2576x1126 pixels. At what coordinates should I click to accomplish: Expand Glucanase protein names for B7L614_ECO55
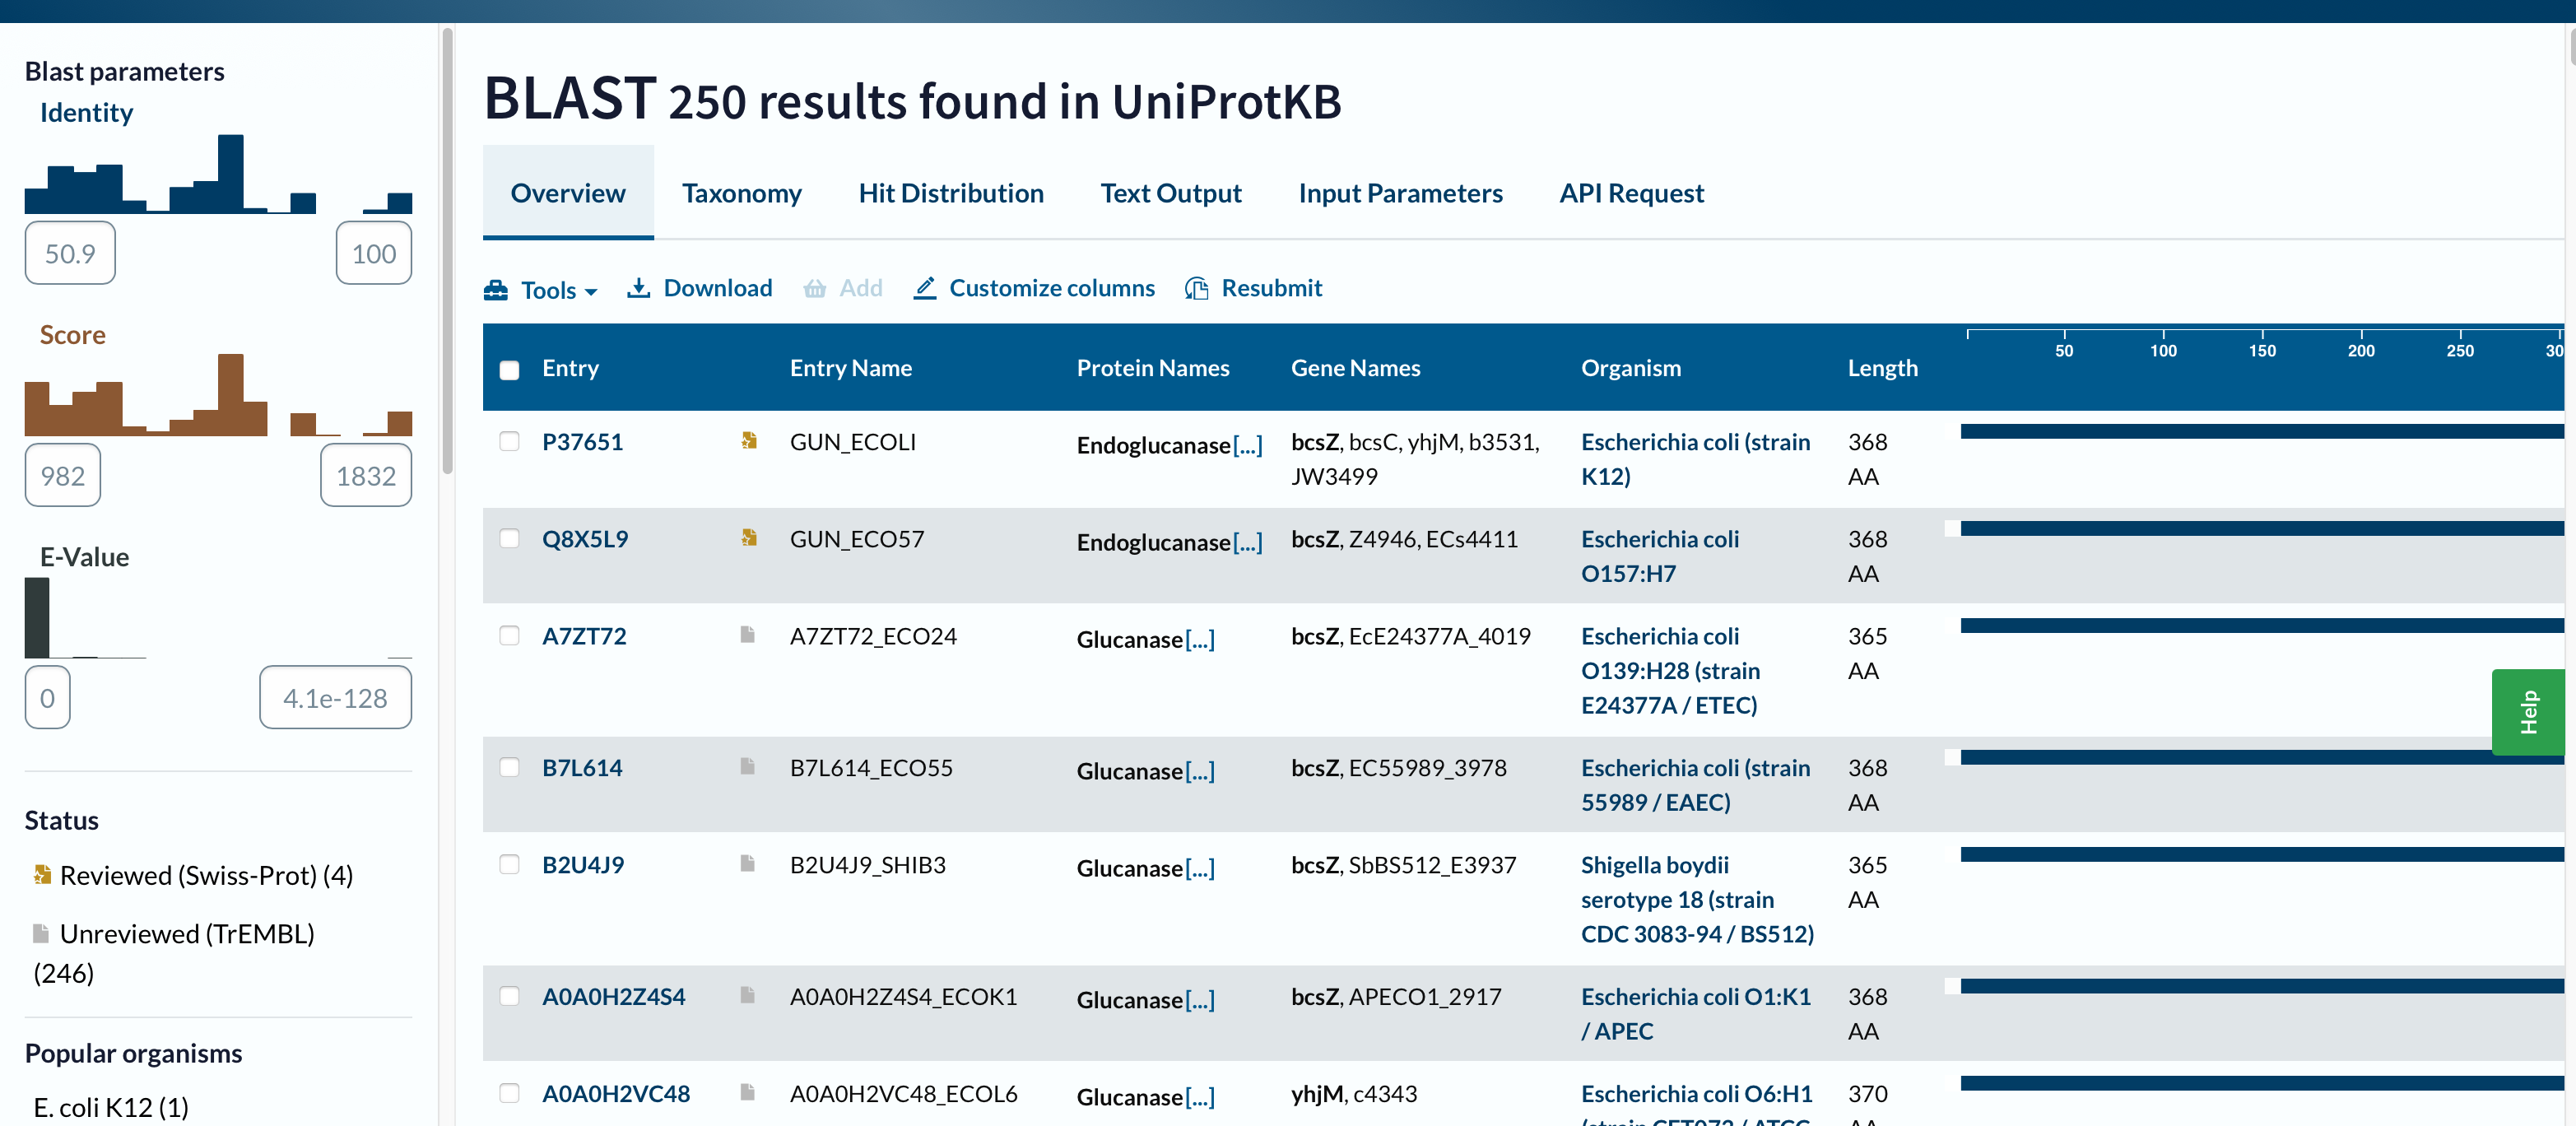click(x=1200, y=771)
